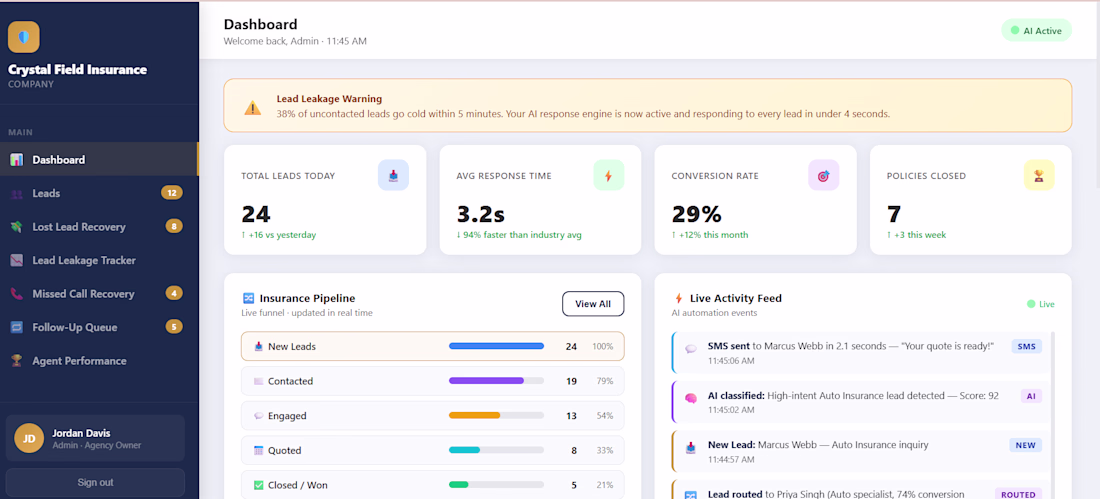Click the Total Leads Today inbox icon

pyautogui.click(x=393, y=175)
